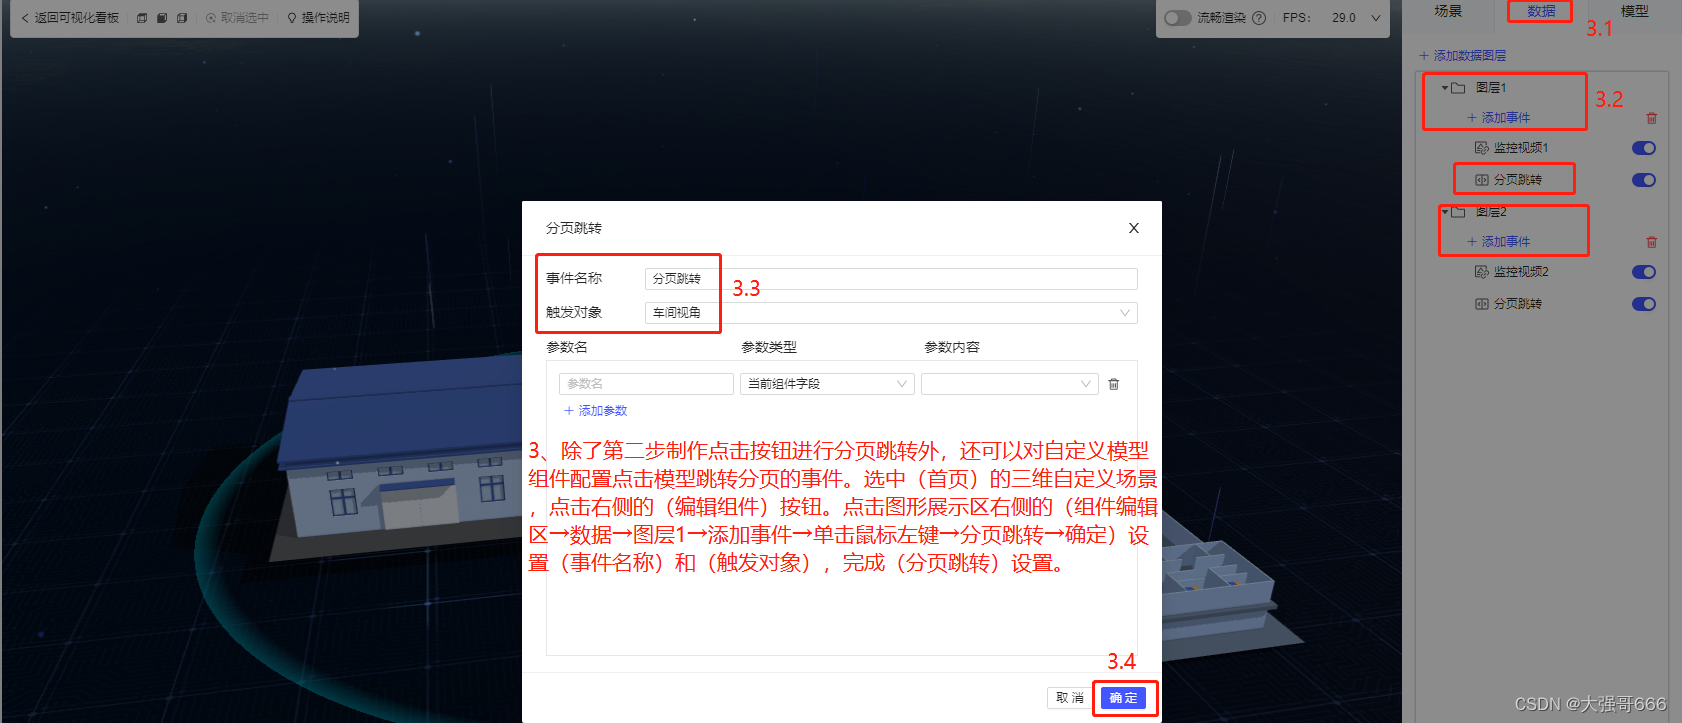Delete 图层2 with its red trash icon
1682x723 pixels.
coord(1651,242)
